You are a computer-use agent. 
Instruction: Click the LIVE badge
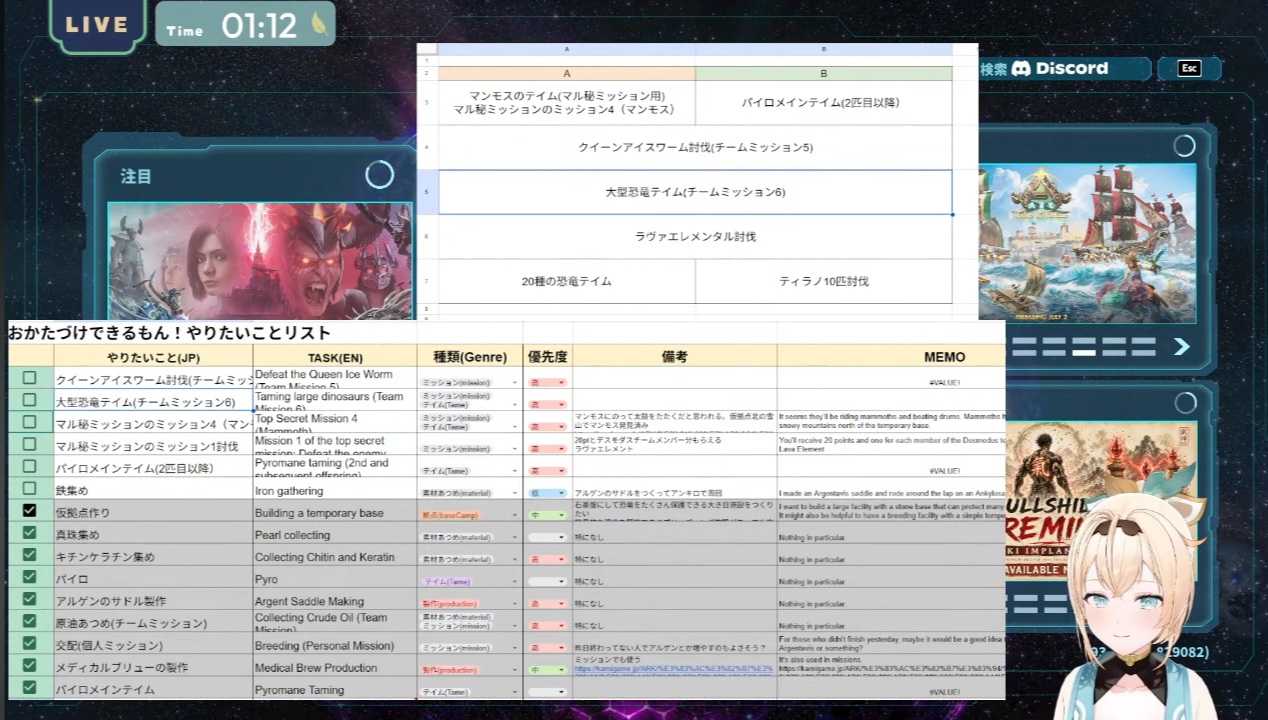[97, 25]
